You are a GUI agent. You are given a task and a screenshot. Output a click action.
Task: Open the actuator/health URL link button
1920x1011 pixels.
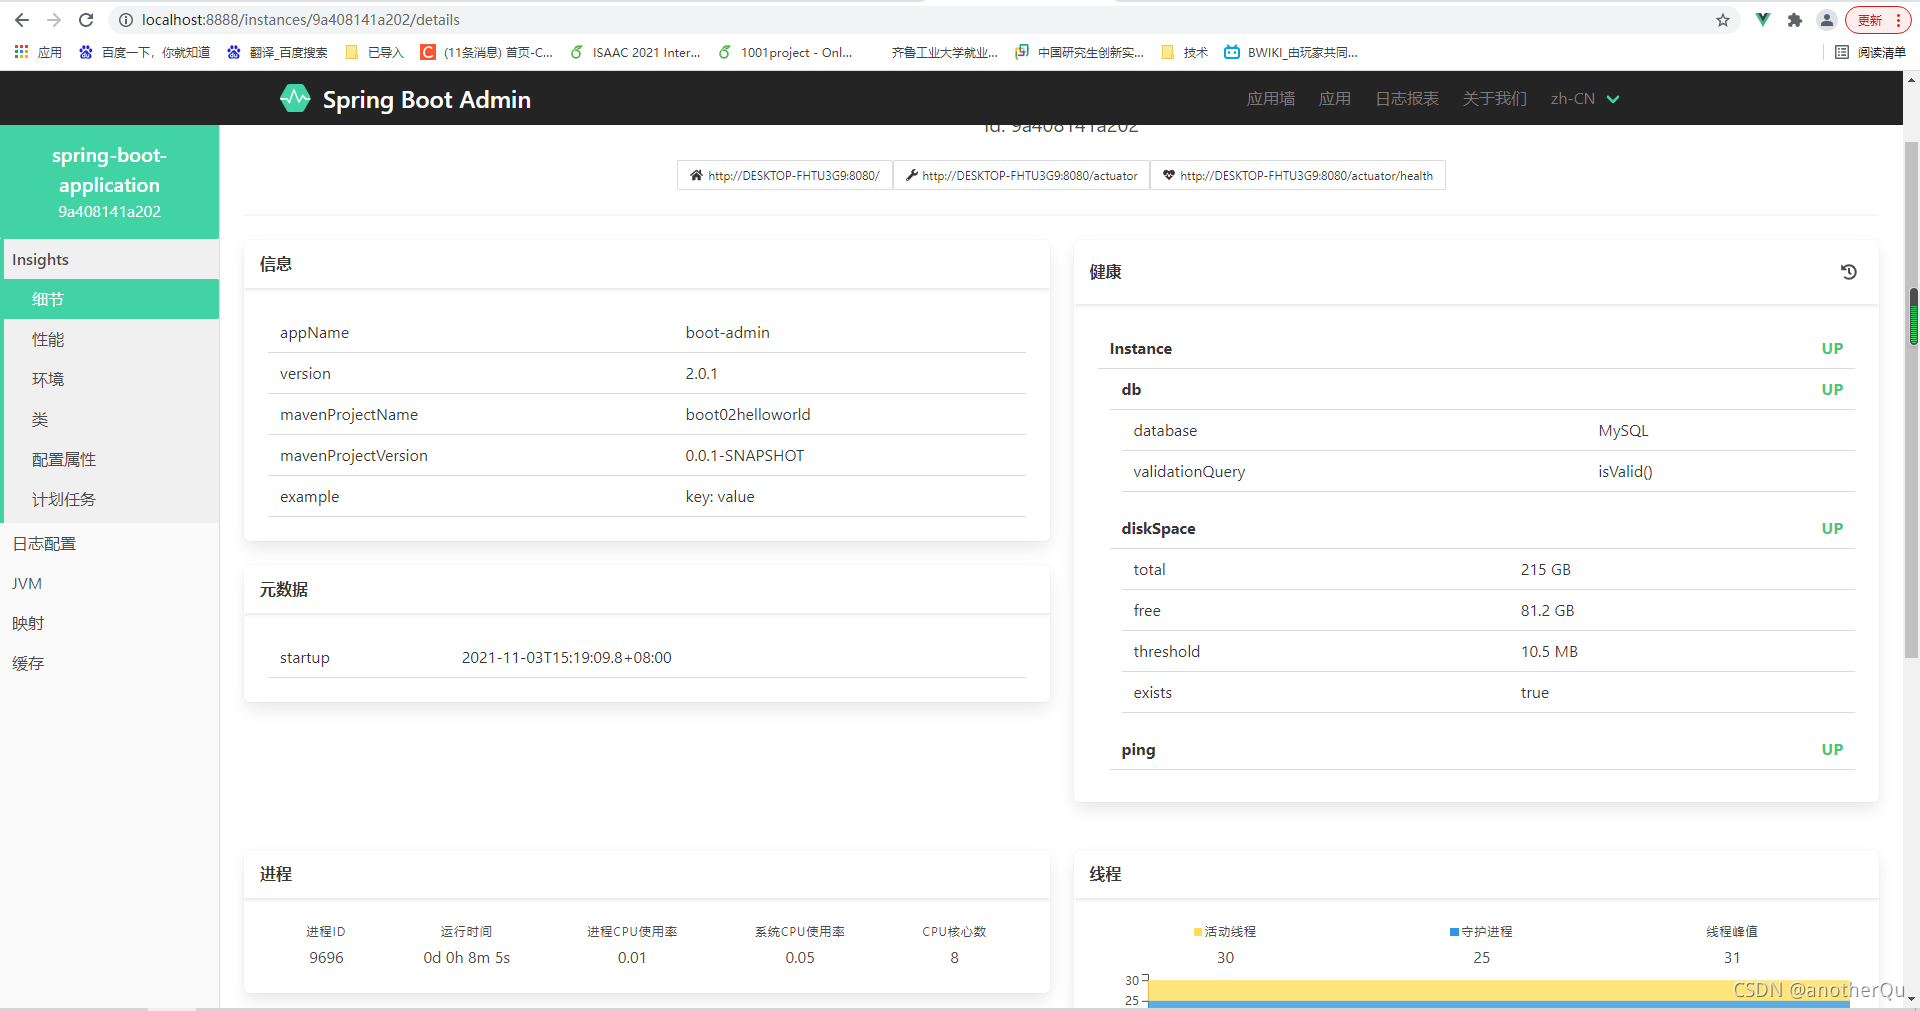pyautogui.click(x=1298, y=175)
